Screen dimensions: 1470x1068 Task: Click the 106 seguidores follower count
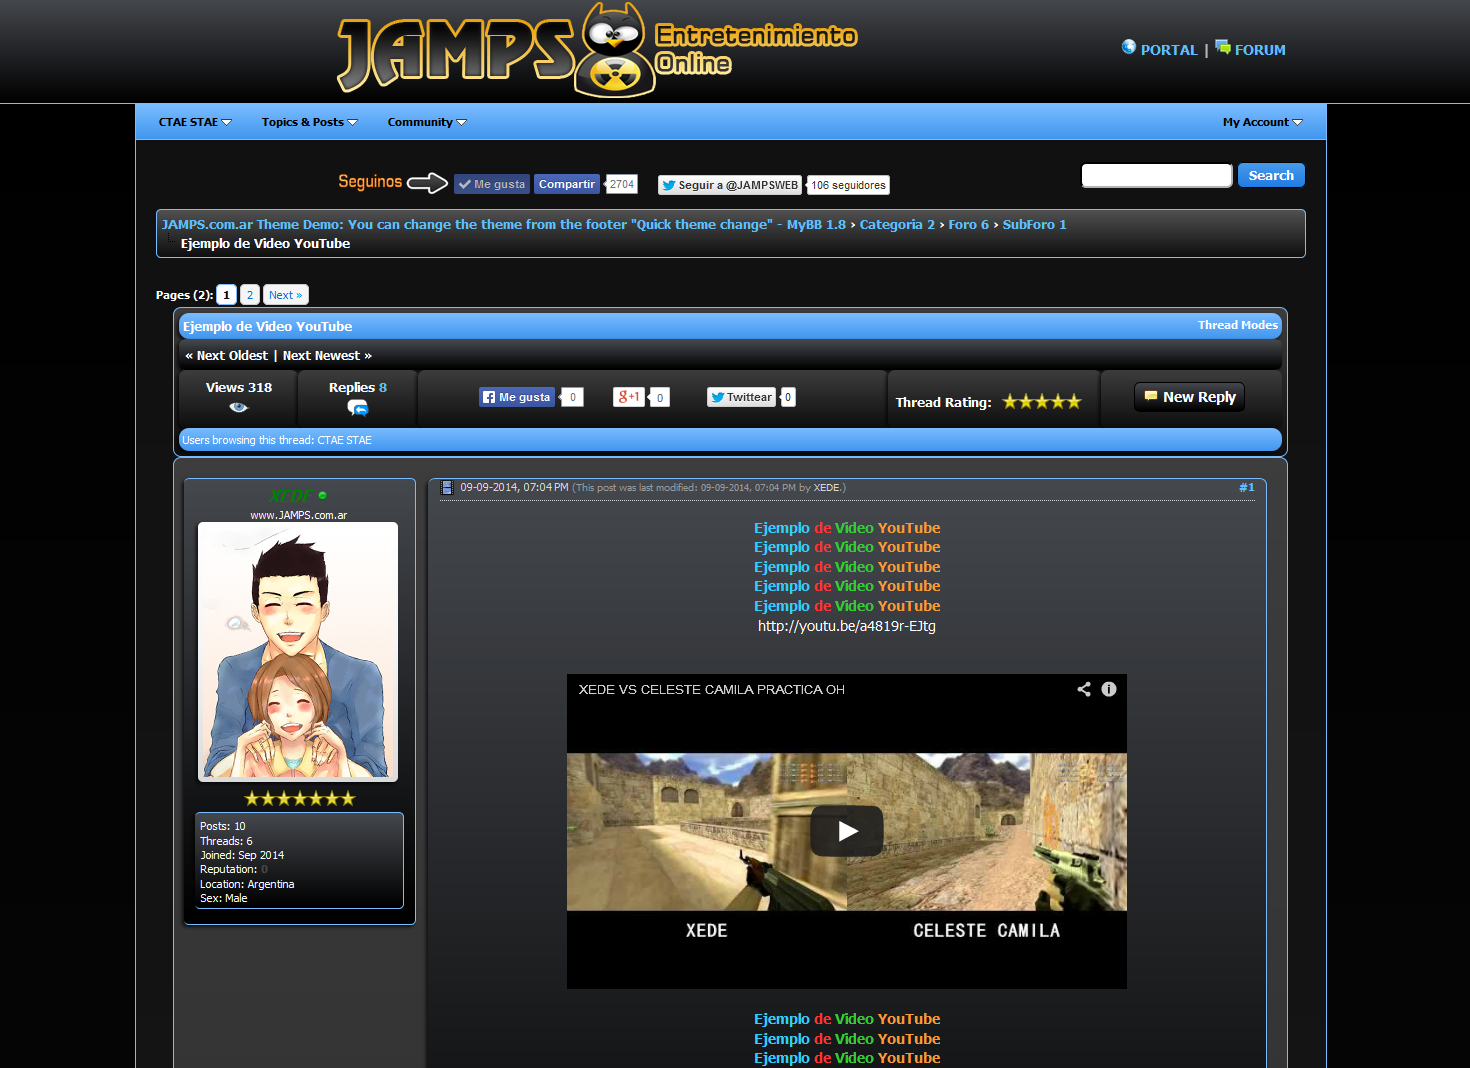pos(848,185)
